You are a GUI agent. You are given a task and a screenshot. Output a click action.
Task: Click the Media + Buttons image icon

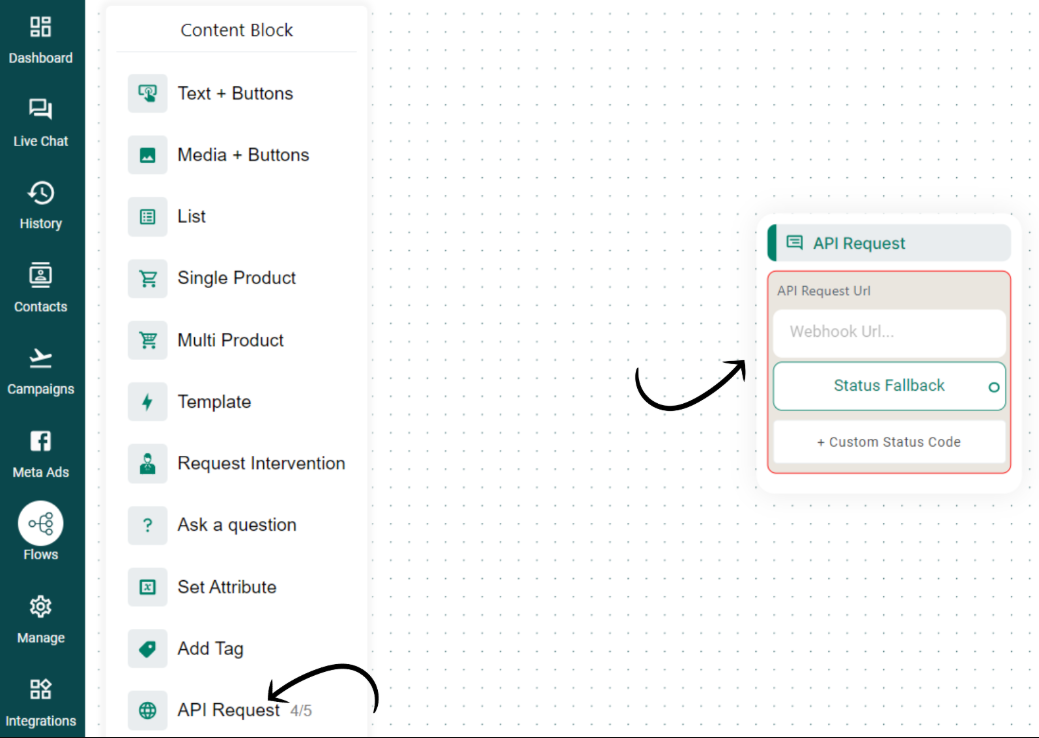coord(148,155)
